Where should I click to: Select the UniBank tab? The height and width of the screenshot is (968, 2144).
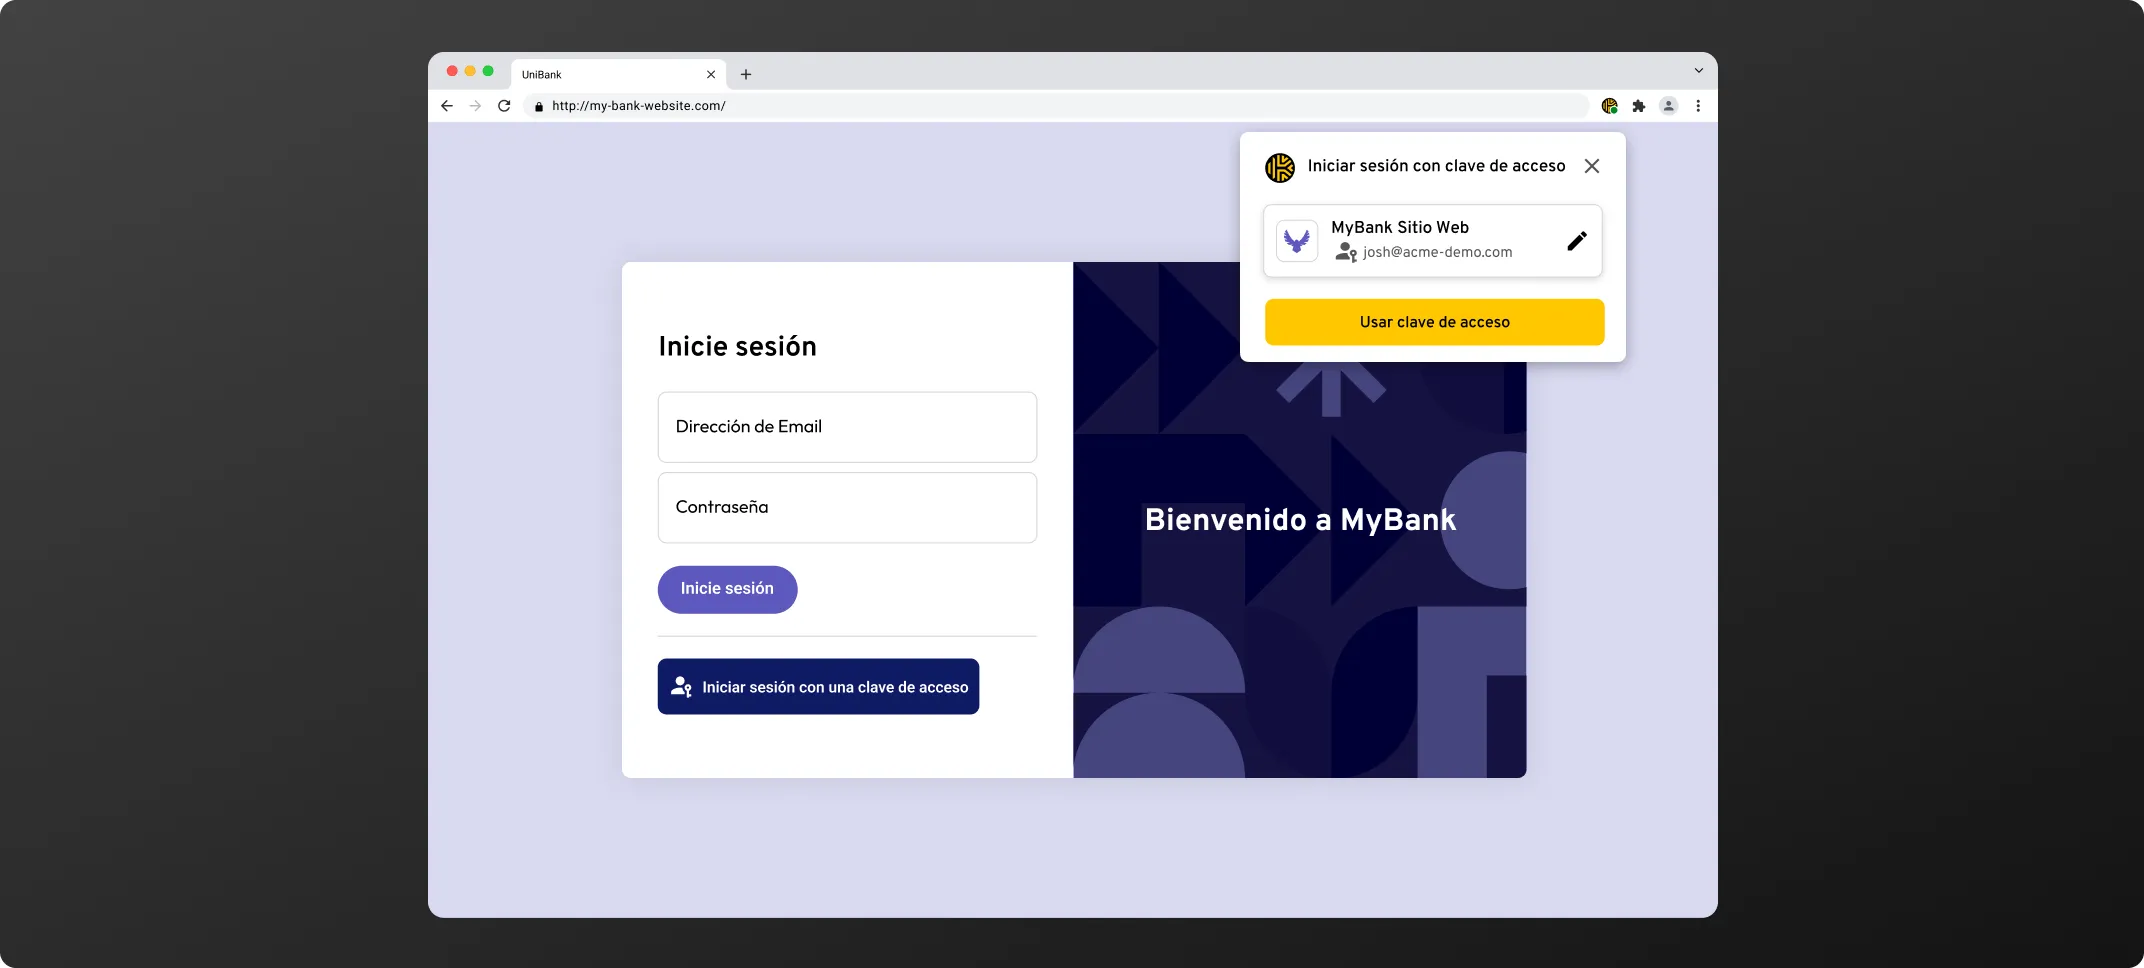618,75
